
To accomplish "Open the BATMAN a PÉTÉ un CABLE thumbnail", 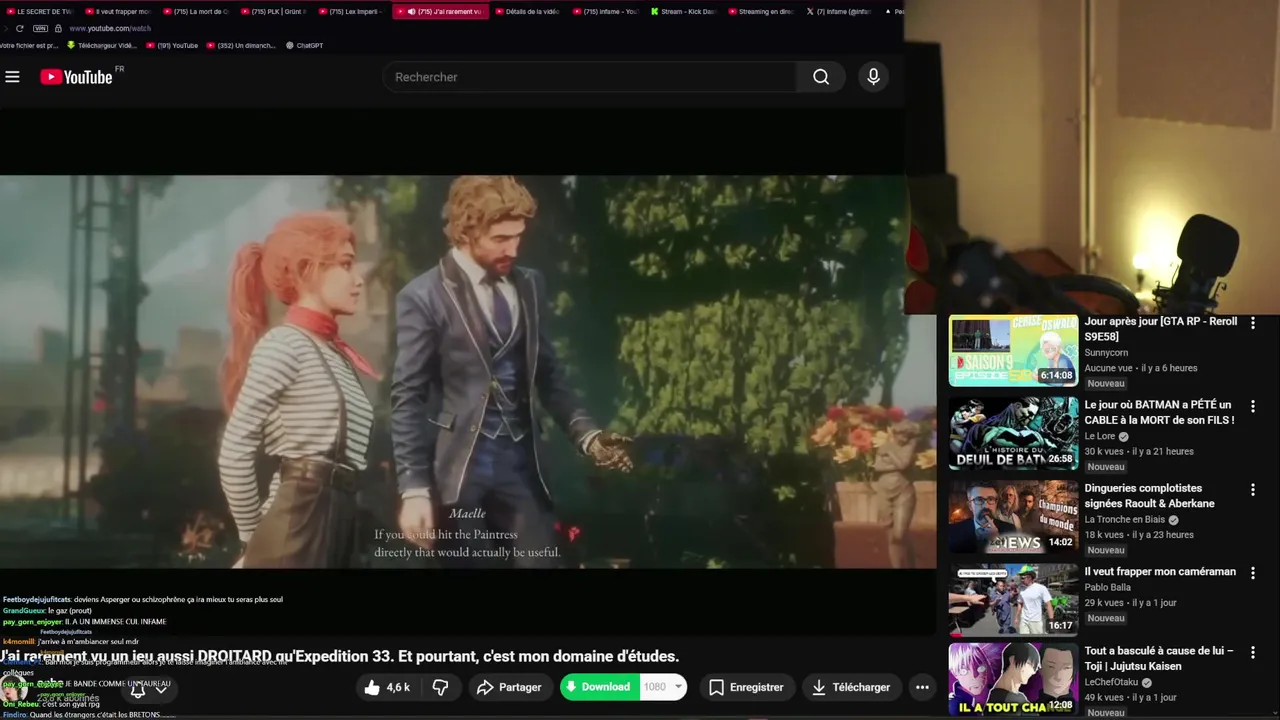I will point(1013,434).
